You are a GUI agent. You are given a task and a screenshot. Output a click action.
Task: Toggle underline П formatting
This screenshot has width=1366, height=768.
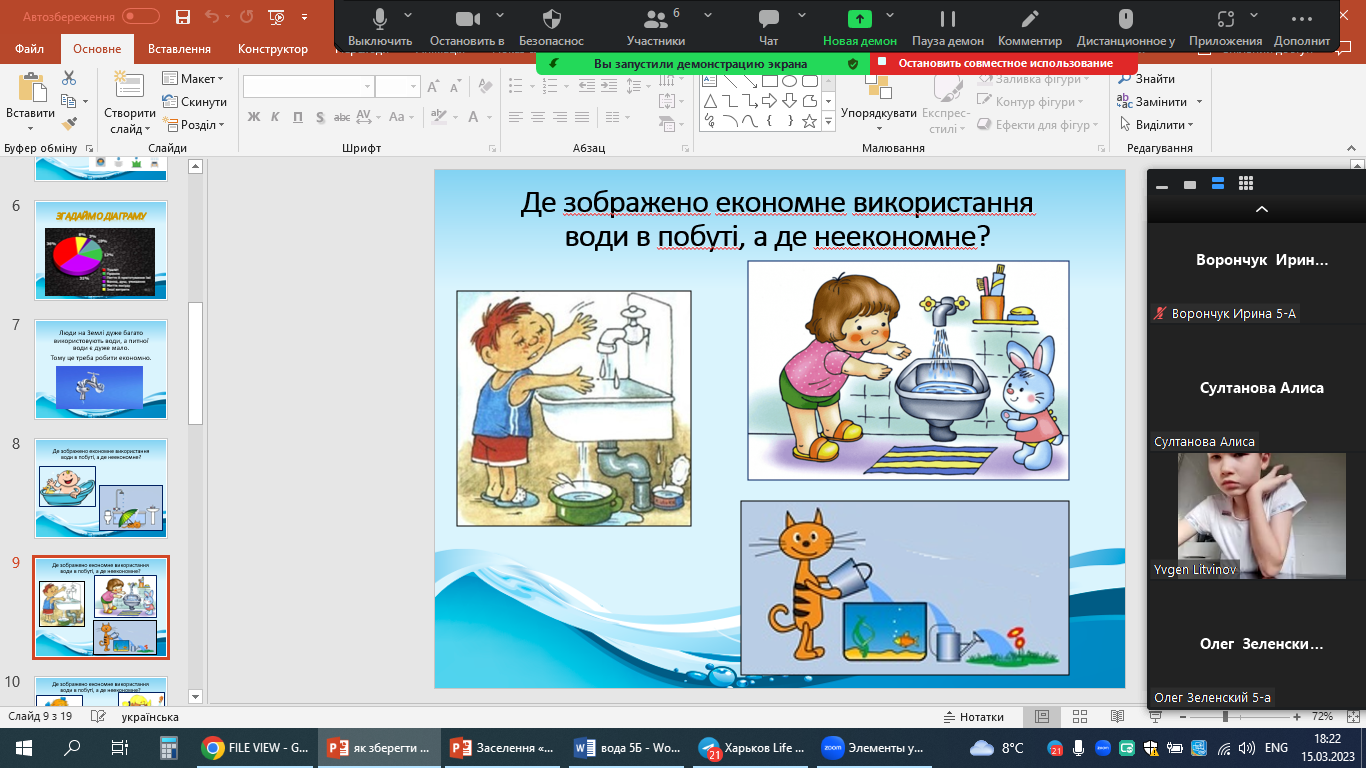click(297, 117)
